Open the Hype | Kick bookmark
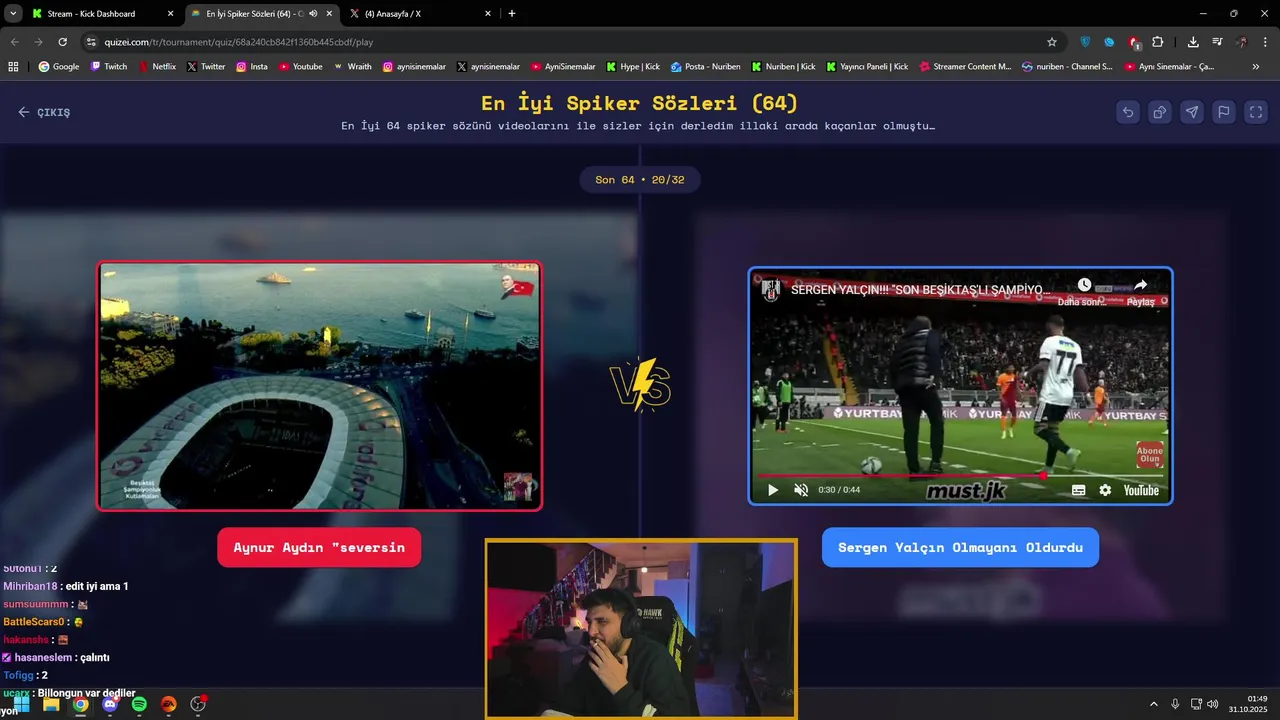 633,67
